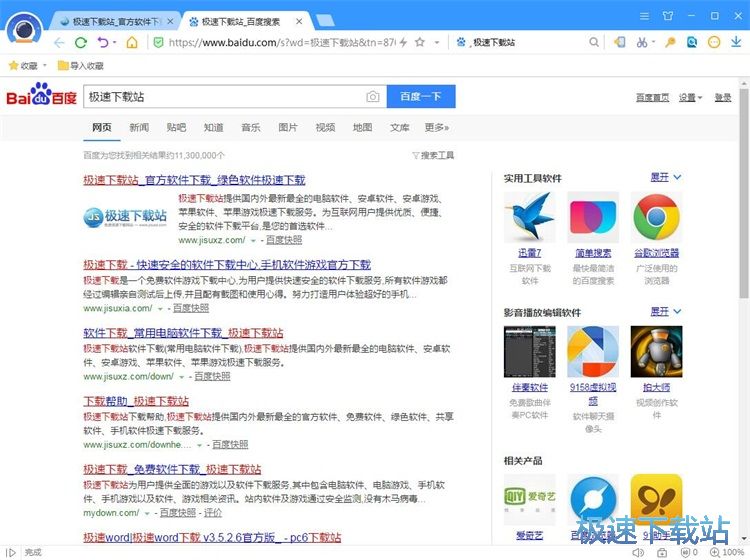
Task: Open the 迅雷7 software icon
Action: 529,217
